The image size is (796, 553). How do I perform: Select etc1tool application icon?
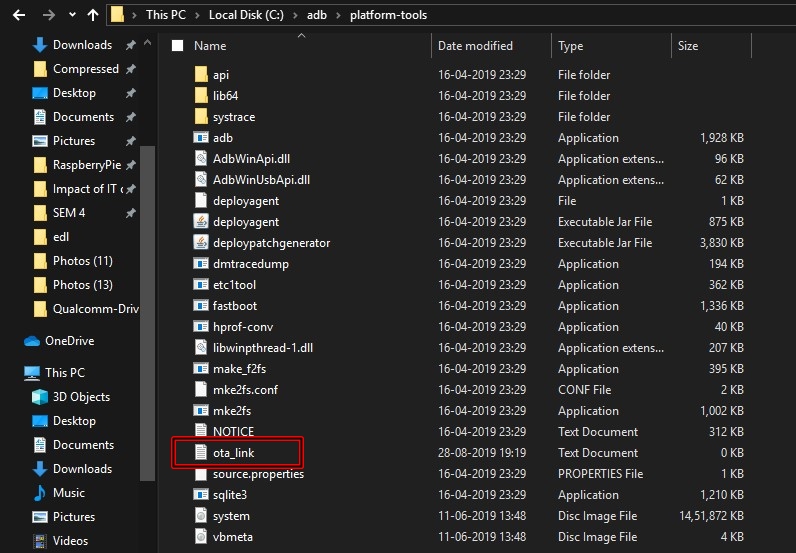point(202,284)
